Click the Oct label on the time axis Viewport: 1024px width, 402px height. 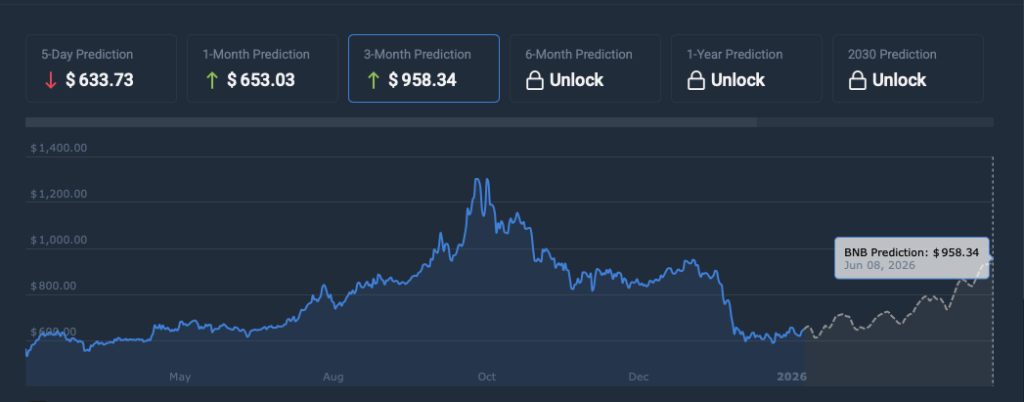pyautogui.click(x=486, y=377)
